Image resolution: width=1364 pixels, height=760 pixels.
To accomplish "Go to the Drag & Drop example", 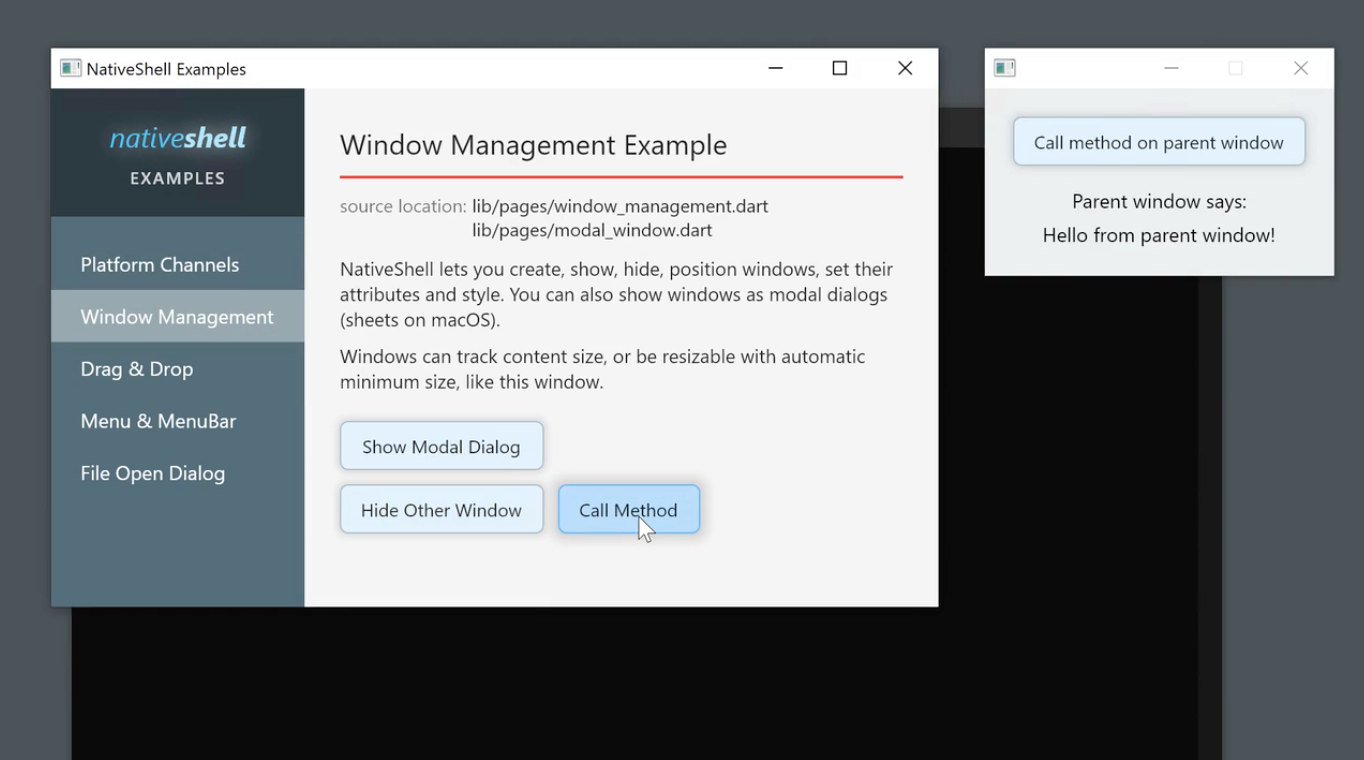I will (x=178, y=369).
